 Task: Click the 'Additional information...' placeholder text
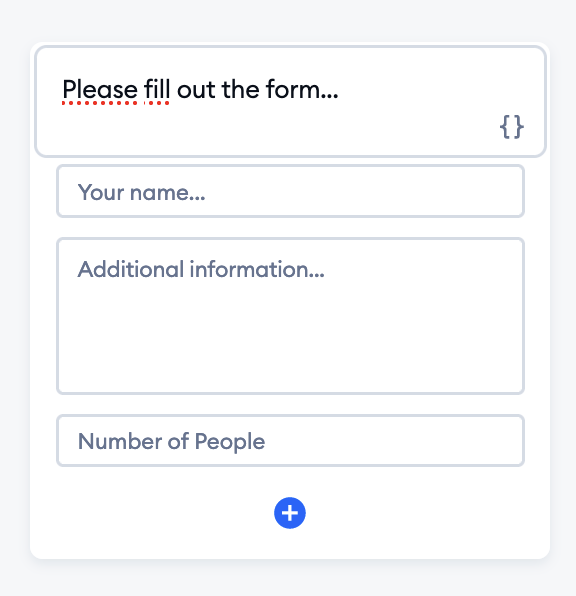(201, 269)
